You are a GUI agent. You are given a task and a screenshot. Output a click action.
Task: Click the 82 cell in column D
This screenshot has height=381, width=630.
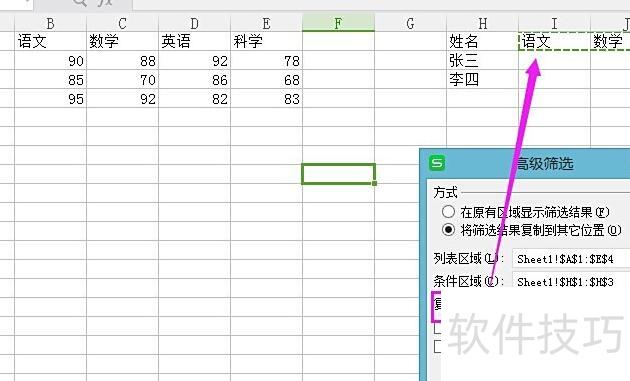pos(194,98)
